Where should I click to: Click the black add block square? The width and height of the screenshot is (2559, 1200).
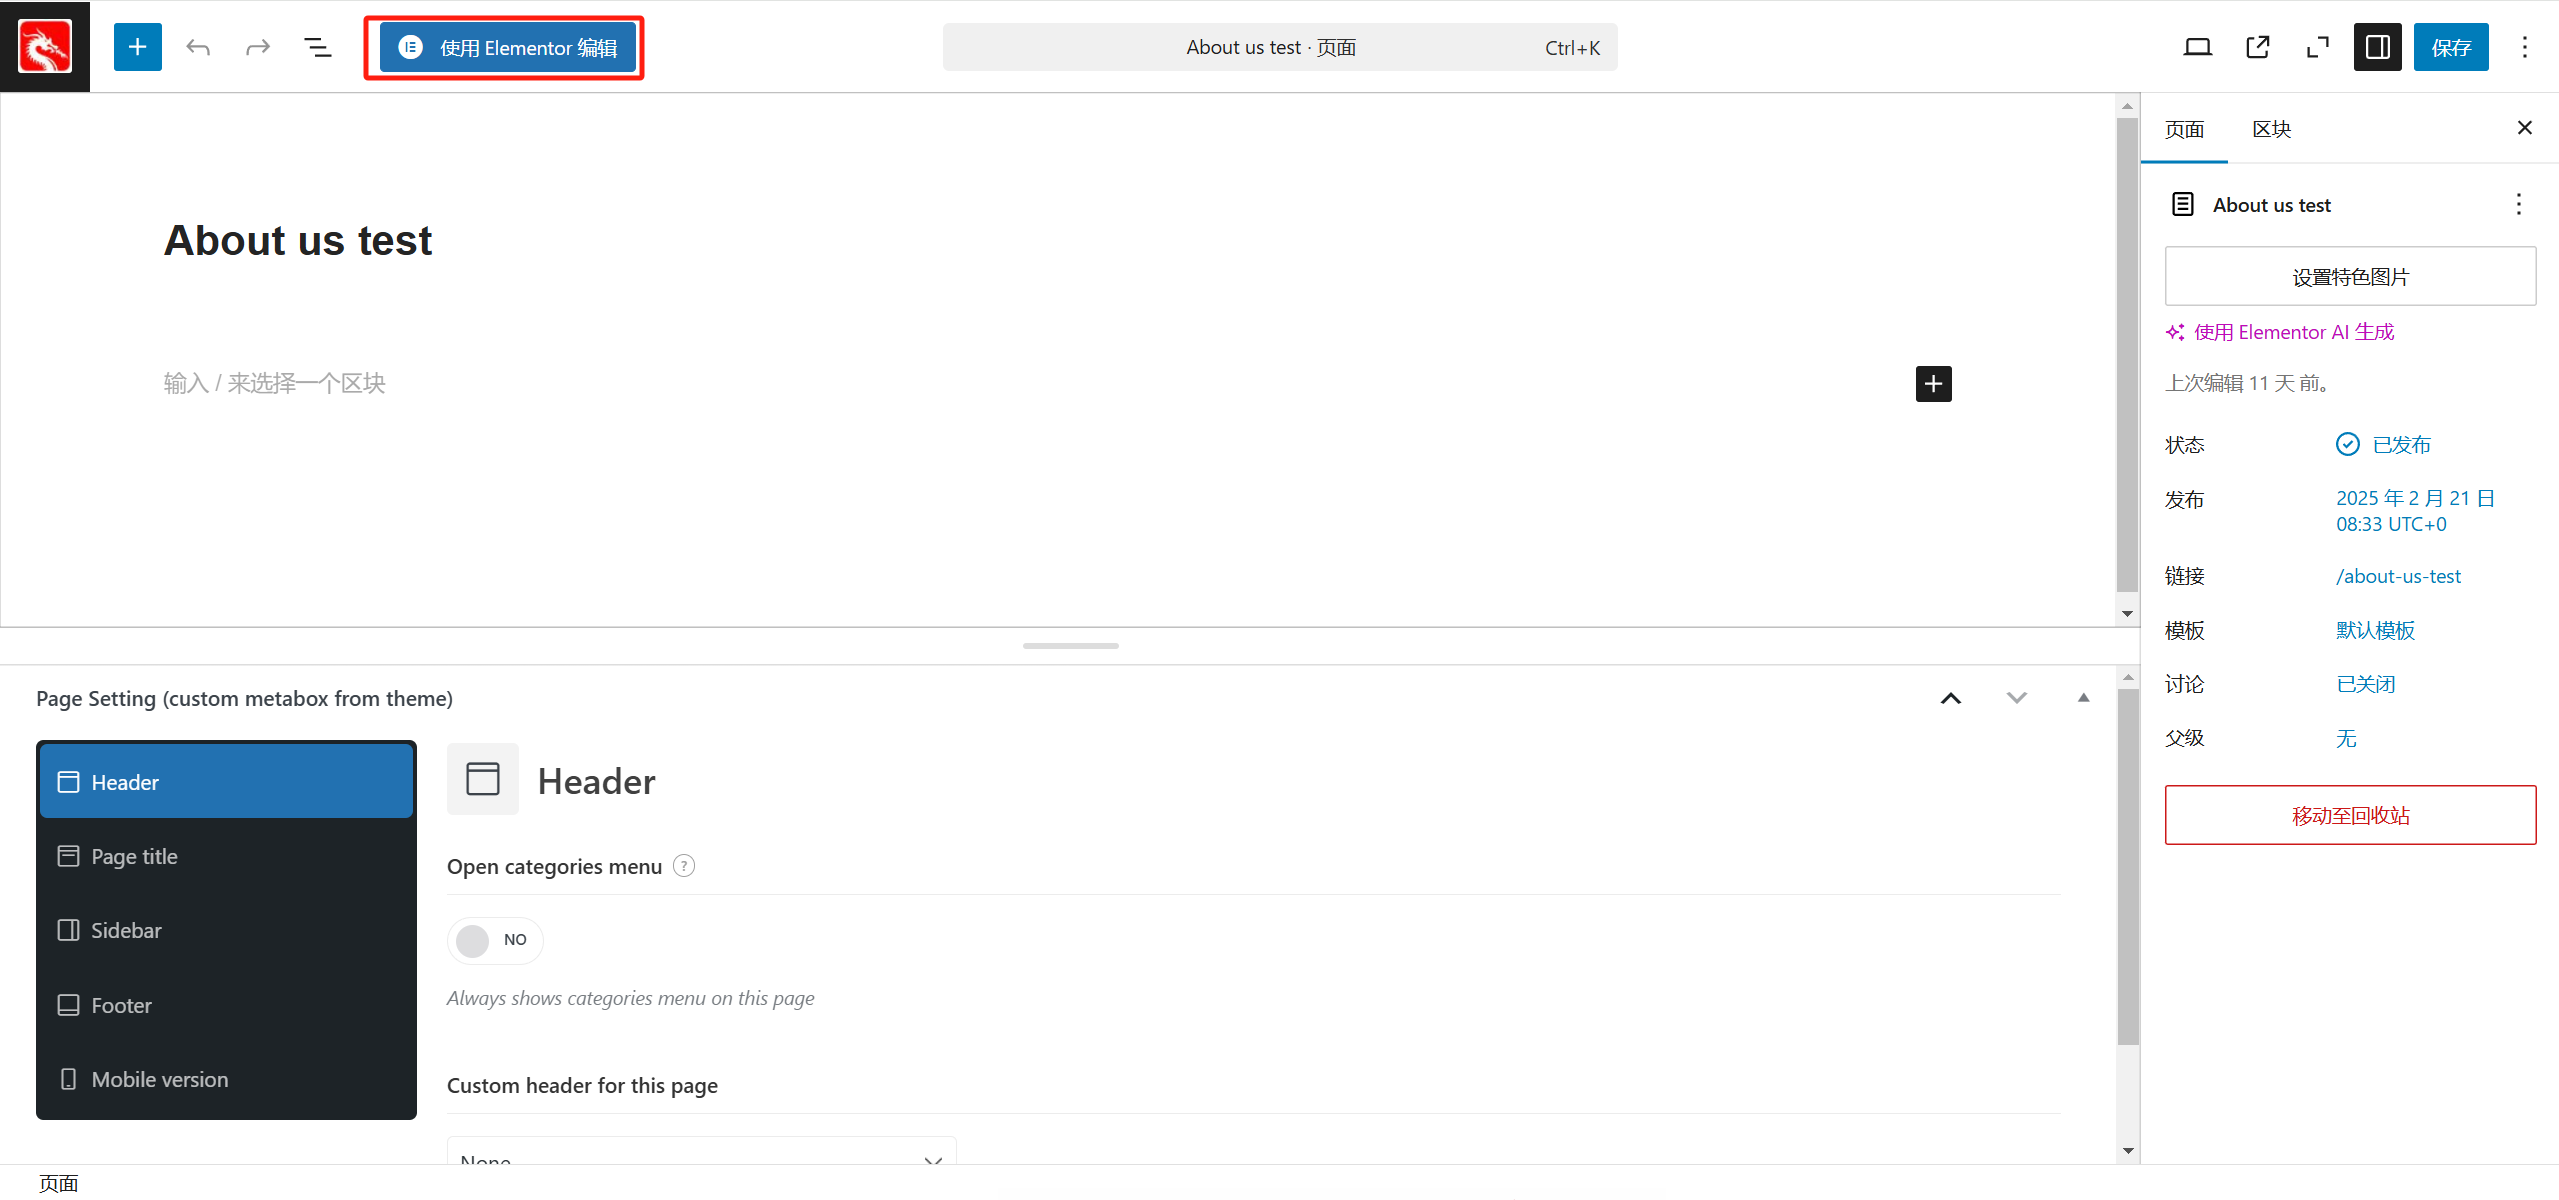click(x=1933, y=384)
